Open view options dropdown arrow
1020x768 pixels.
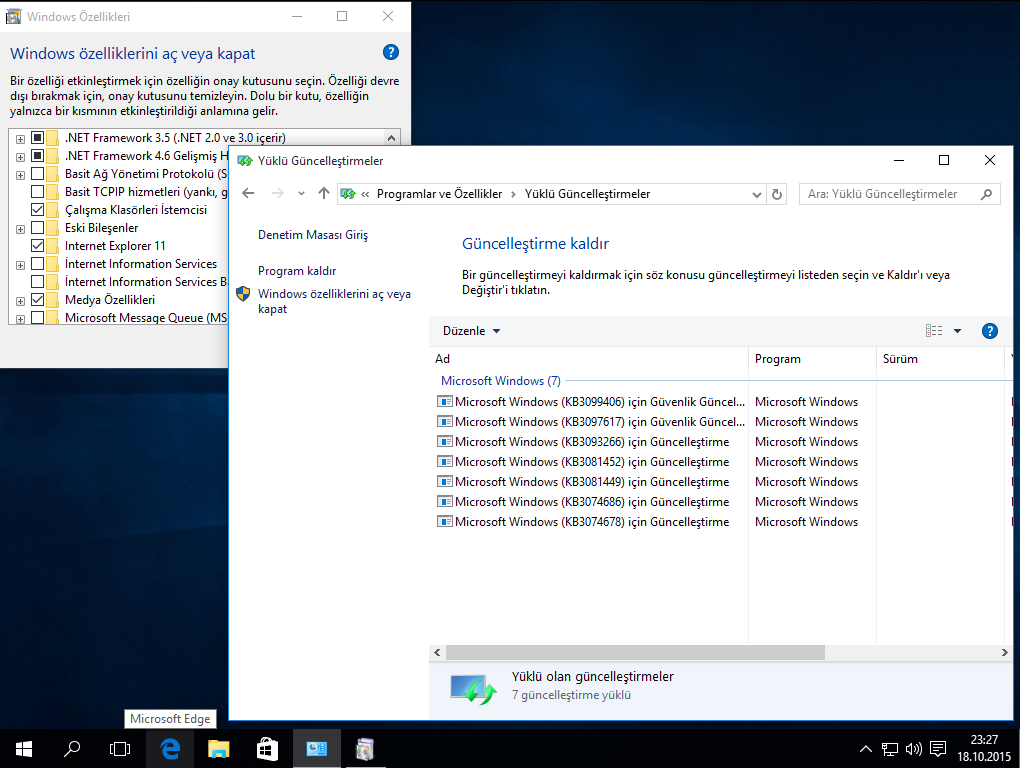click(958, 331)
